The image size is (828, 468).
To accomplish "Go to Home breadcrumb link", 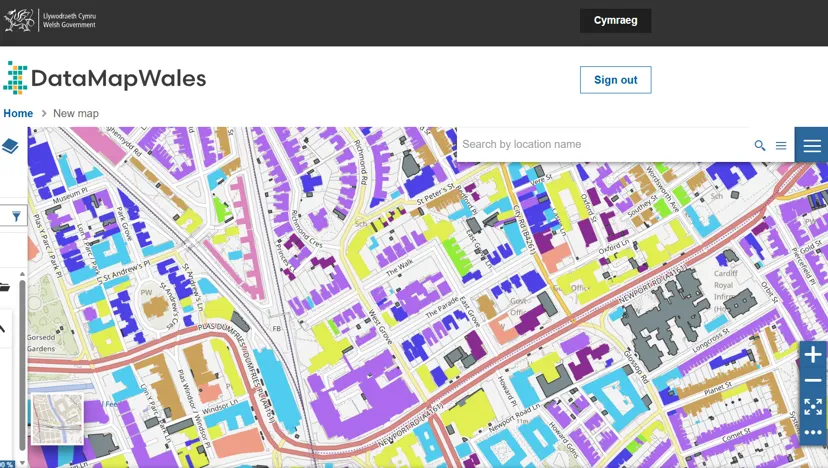I will 18,113.
